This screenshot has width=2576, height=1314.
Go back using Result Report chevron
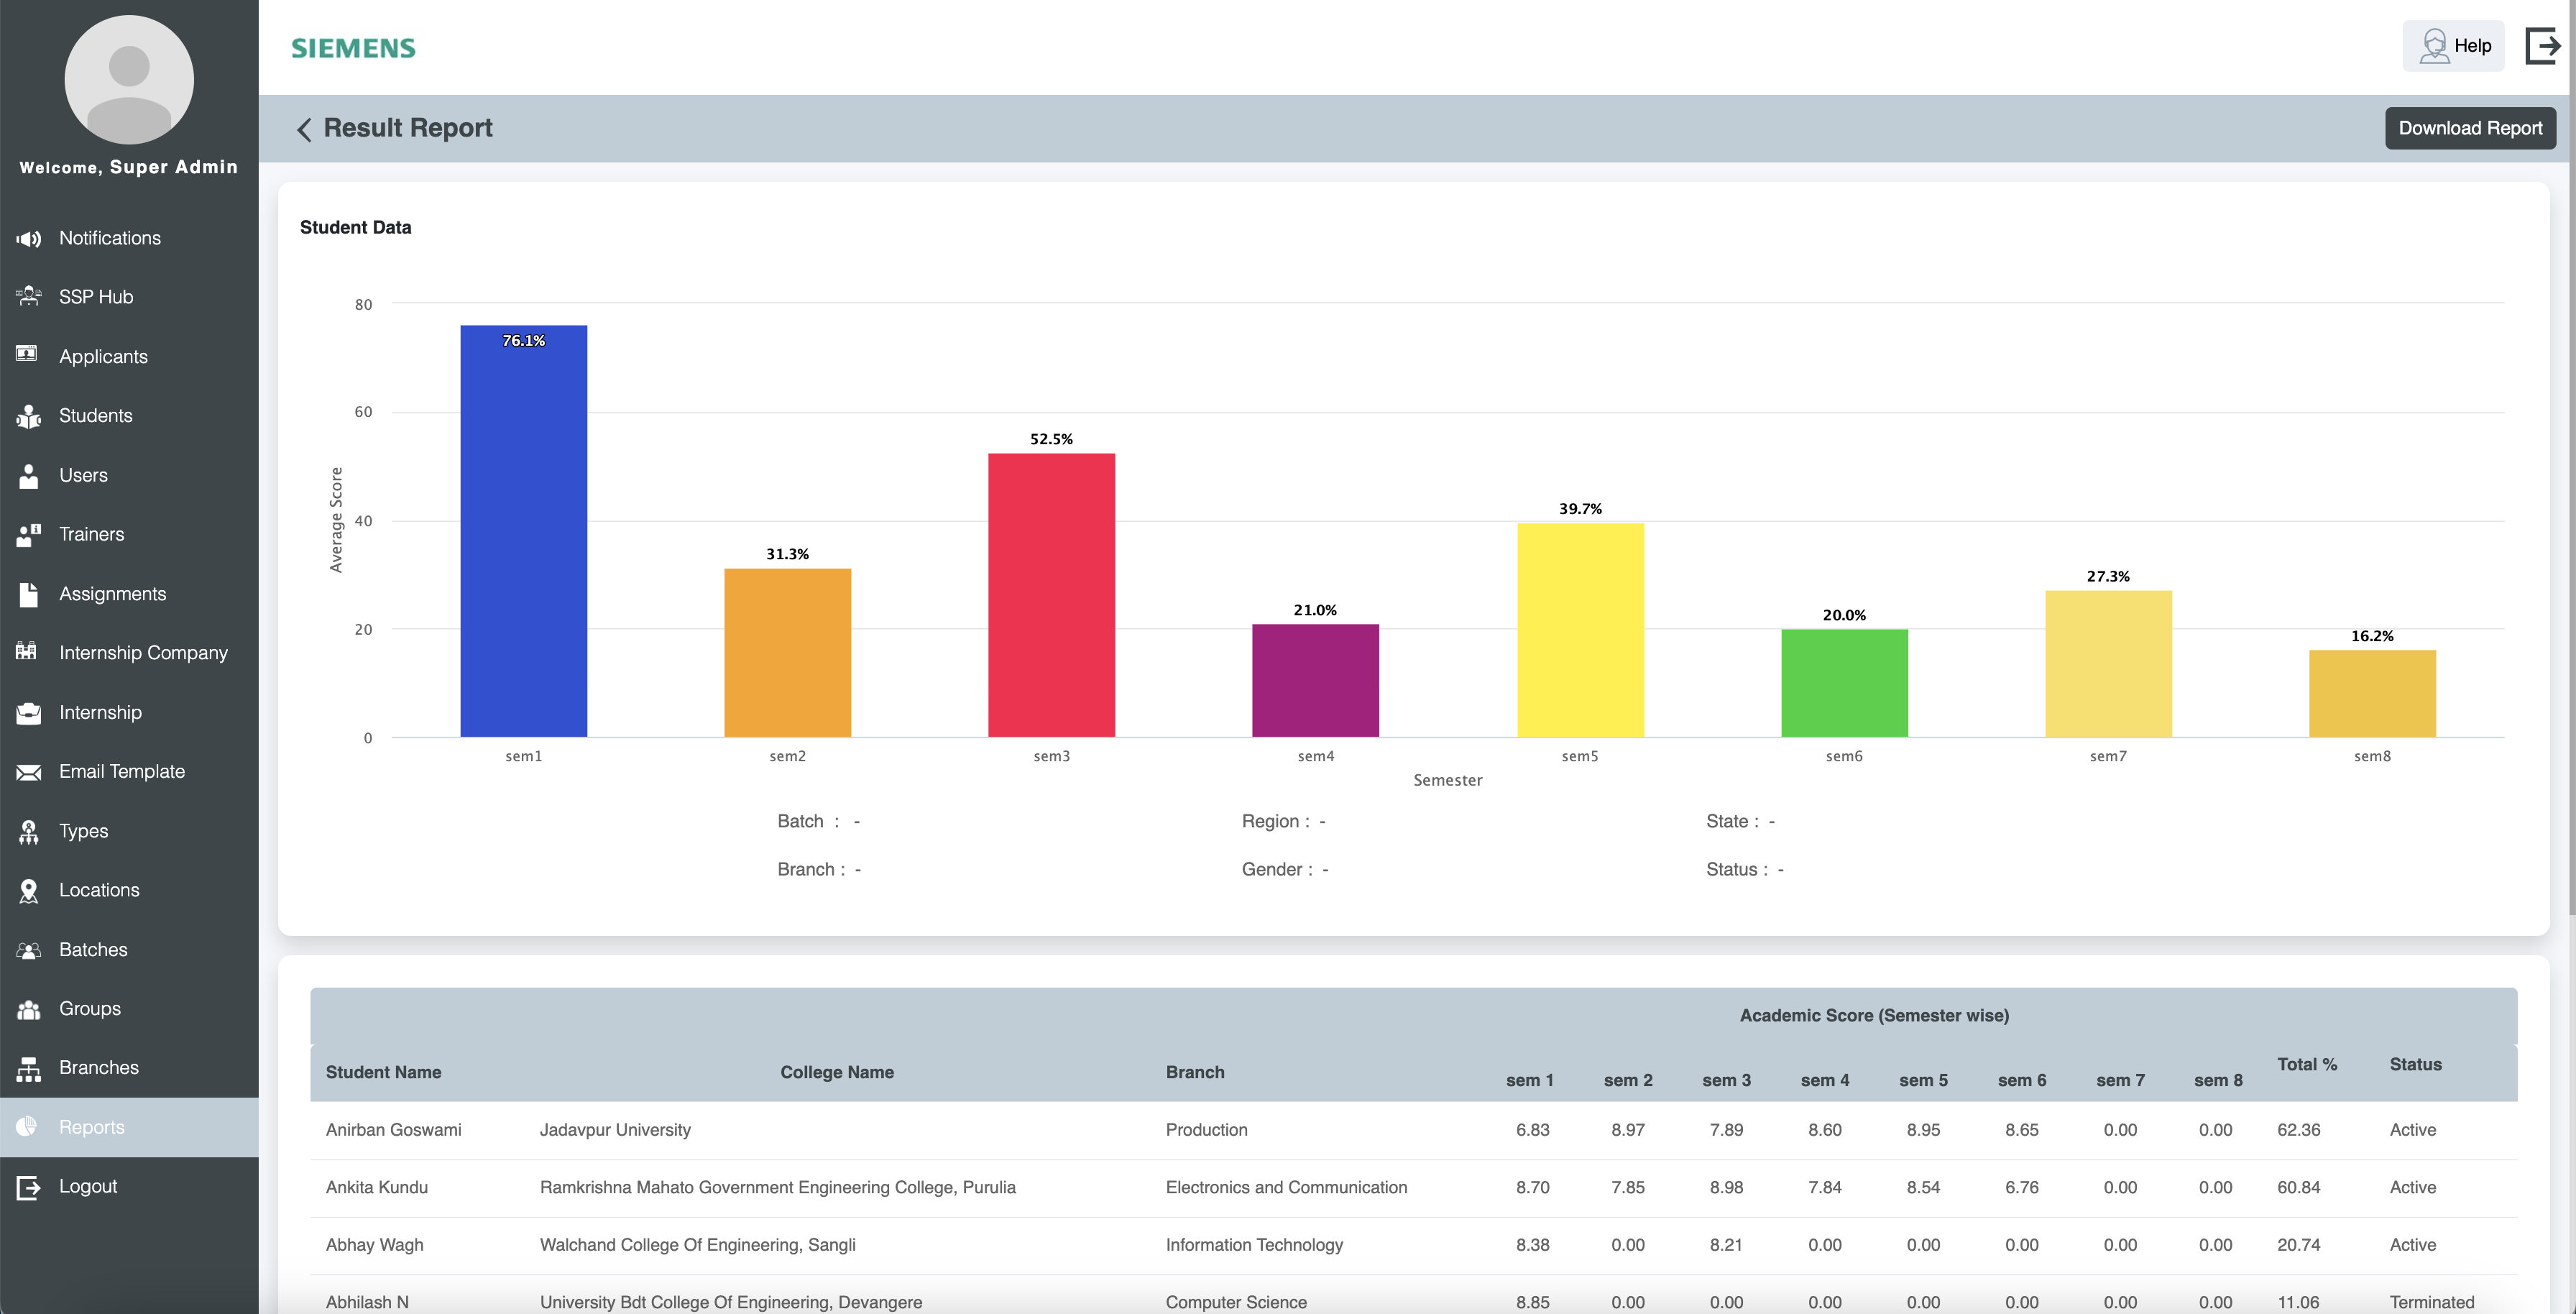pos(304,129)
